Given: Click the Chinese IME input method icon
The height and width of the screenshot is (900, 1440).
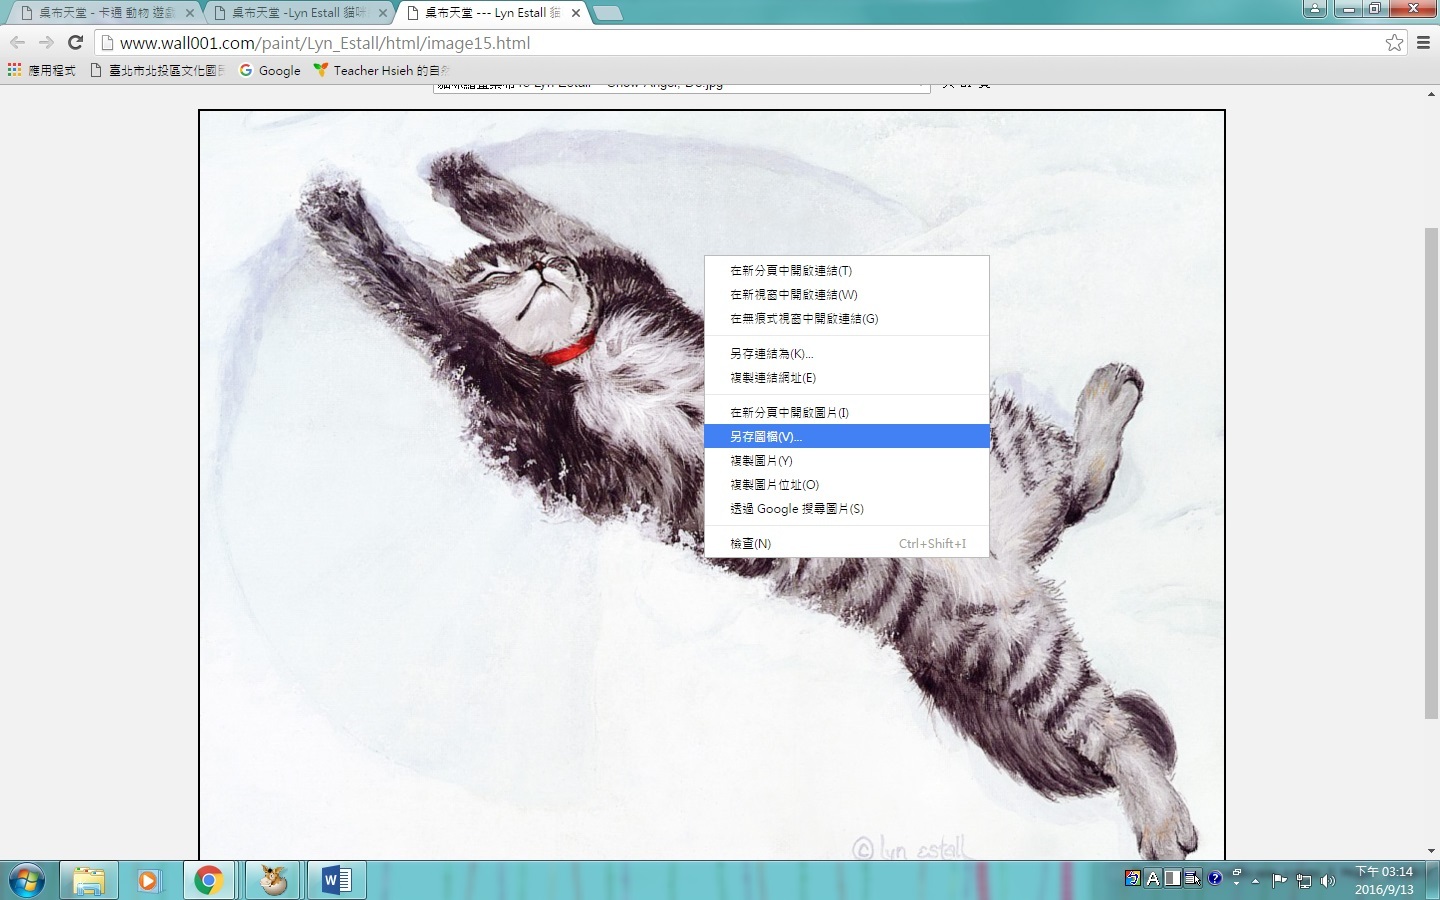Looking at the screenshot, I should [x=1132, y=879].
